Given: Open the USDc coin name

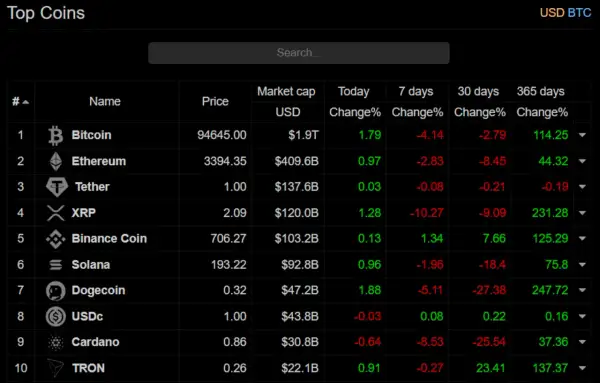Looking at the screenshot, I should click(x=87, y=316).
